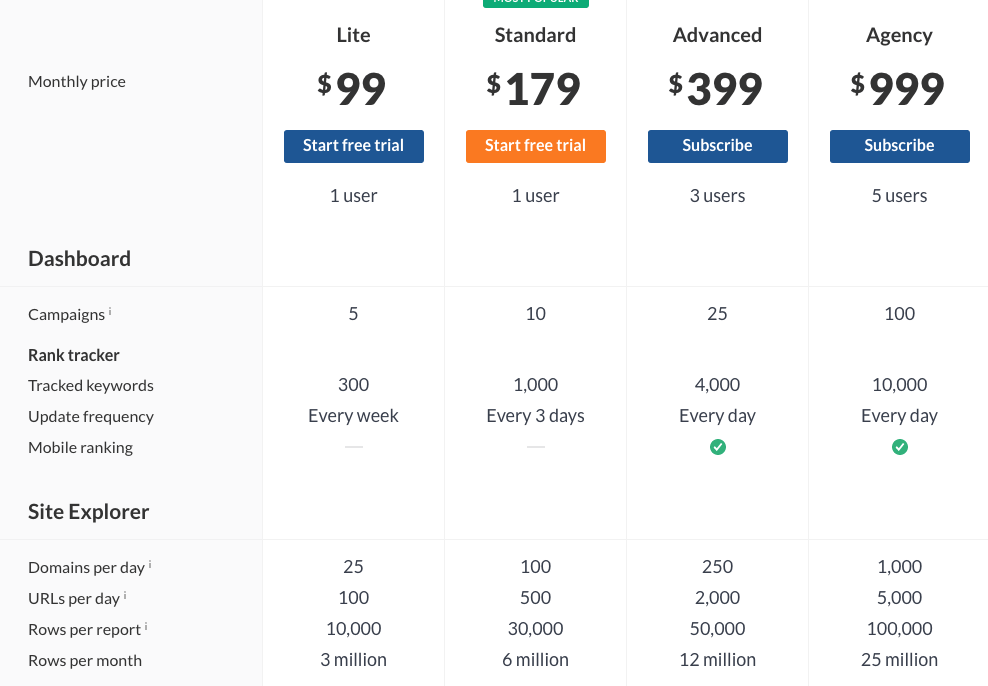The height and width of the screenshot is (686, 988).
Task: Click Standard plan Every 3 days value
Action: click(x=536, y=416)
